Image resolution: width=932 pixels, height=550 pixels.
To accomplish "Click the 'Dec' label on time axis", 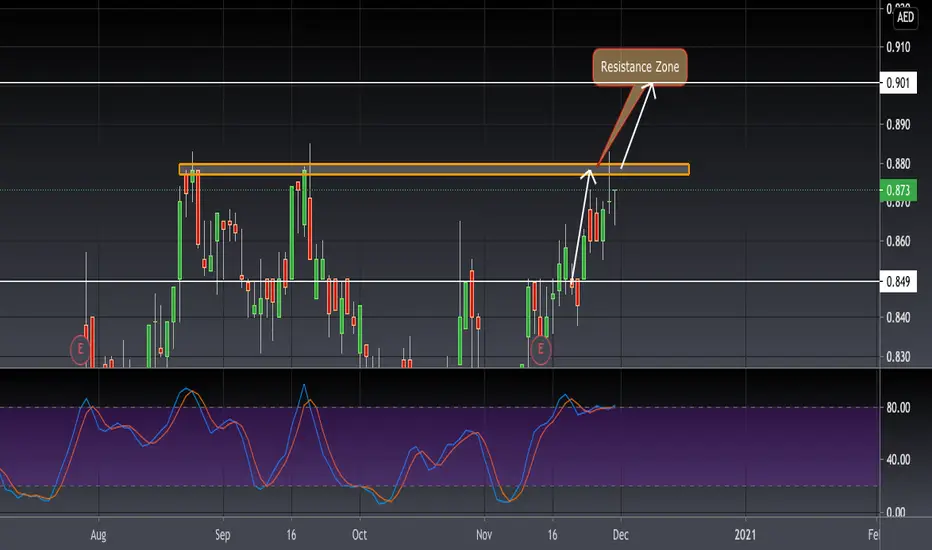I will tap(621, 535).
